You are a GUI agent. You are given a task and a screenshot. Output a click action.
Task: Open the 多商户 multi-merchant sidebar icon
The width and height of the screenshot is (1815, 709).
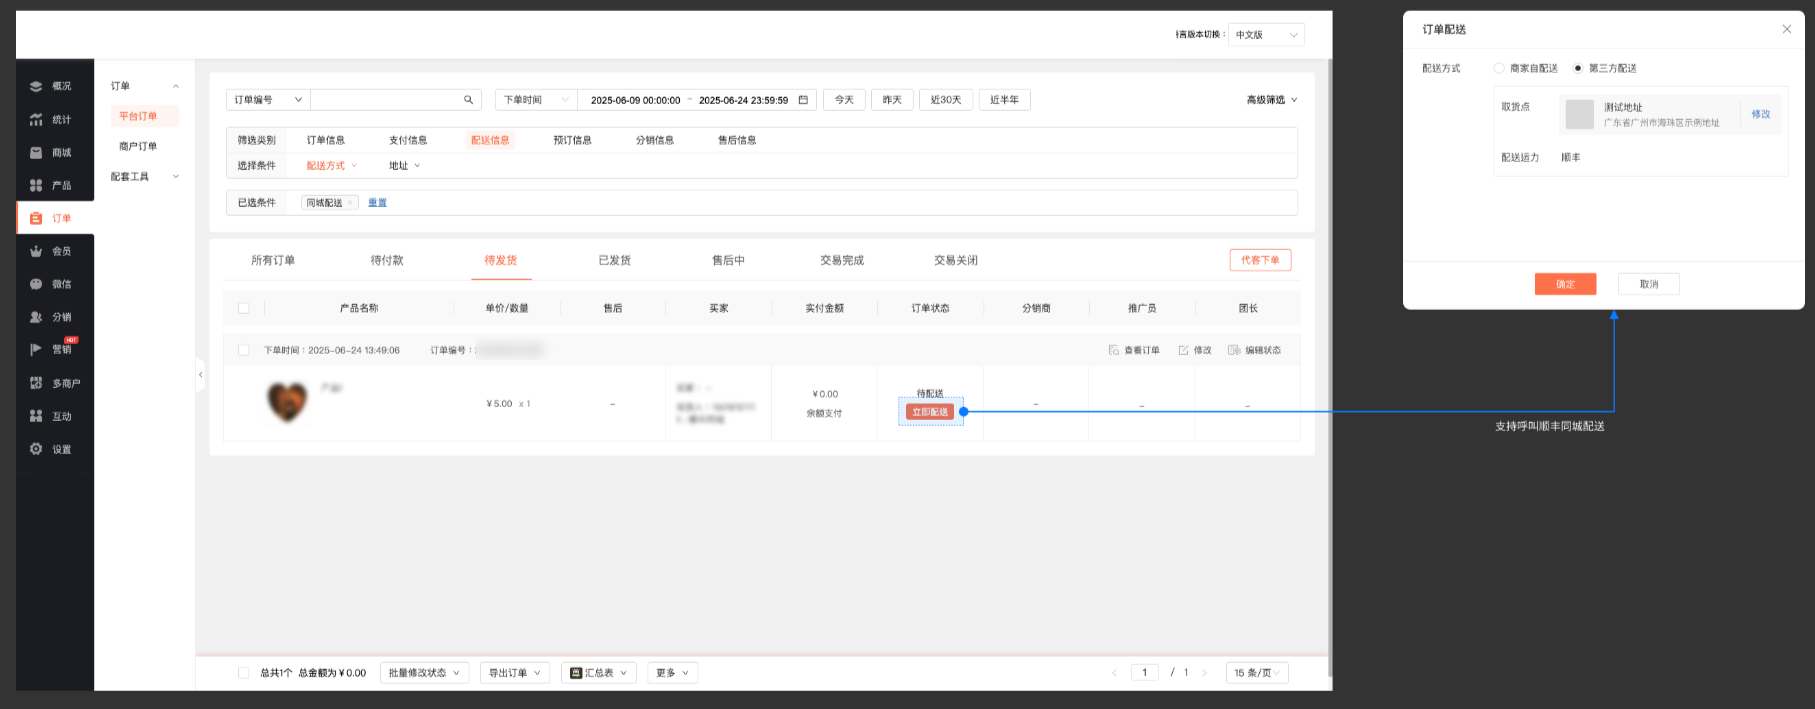coord(36,383)
